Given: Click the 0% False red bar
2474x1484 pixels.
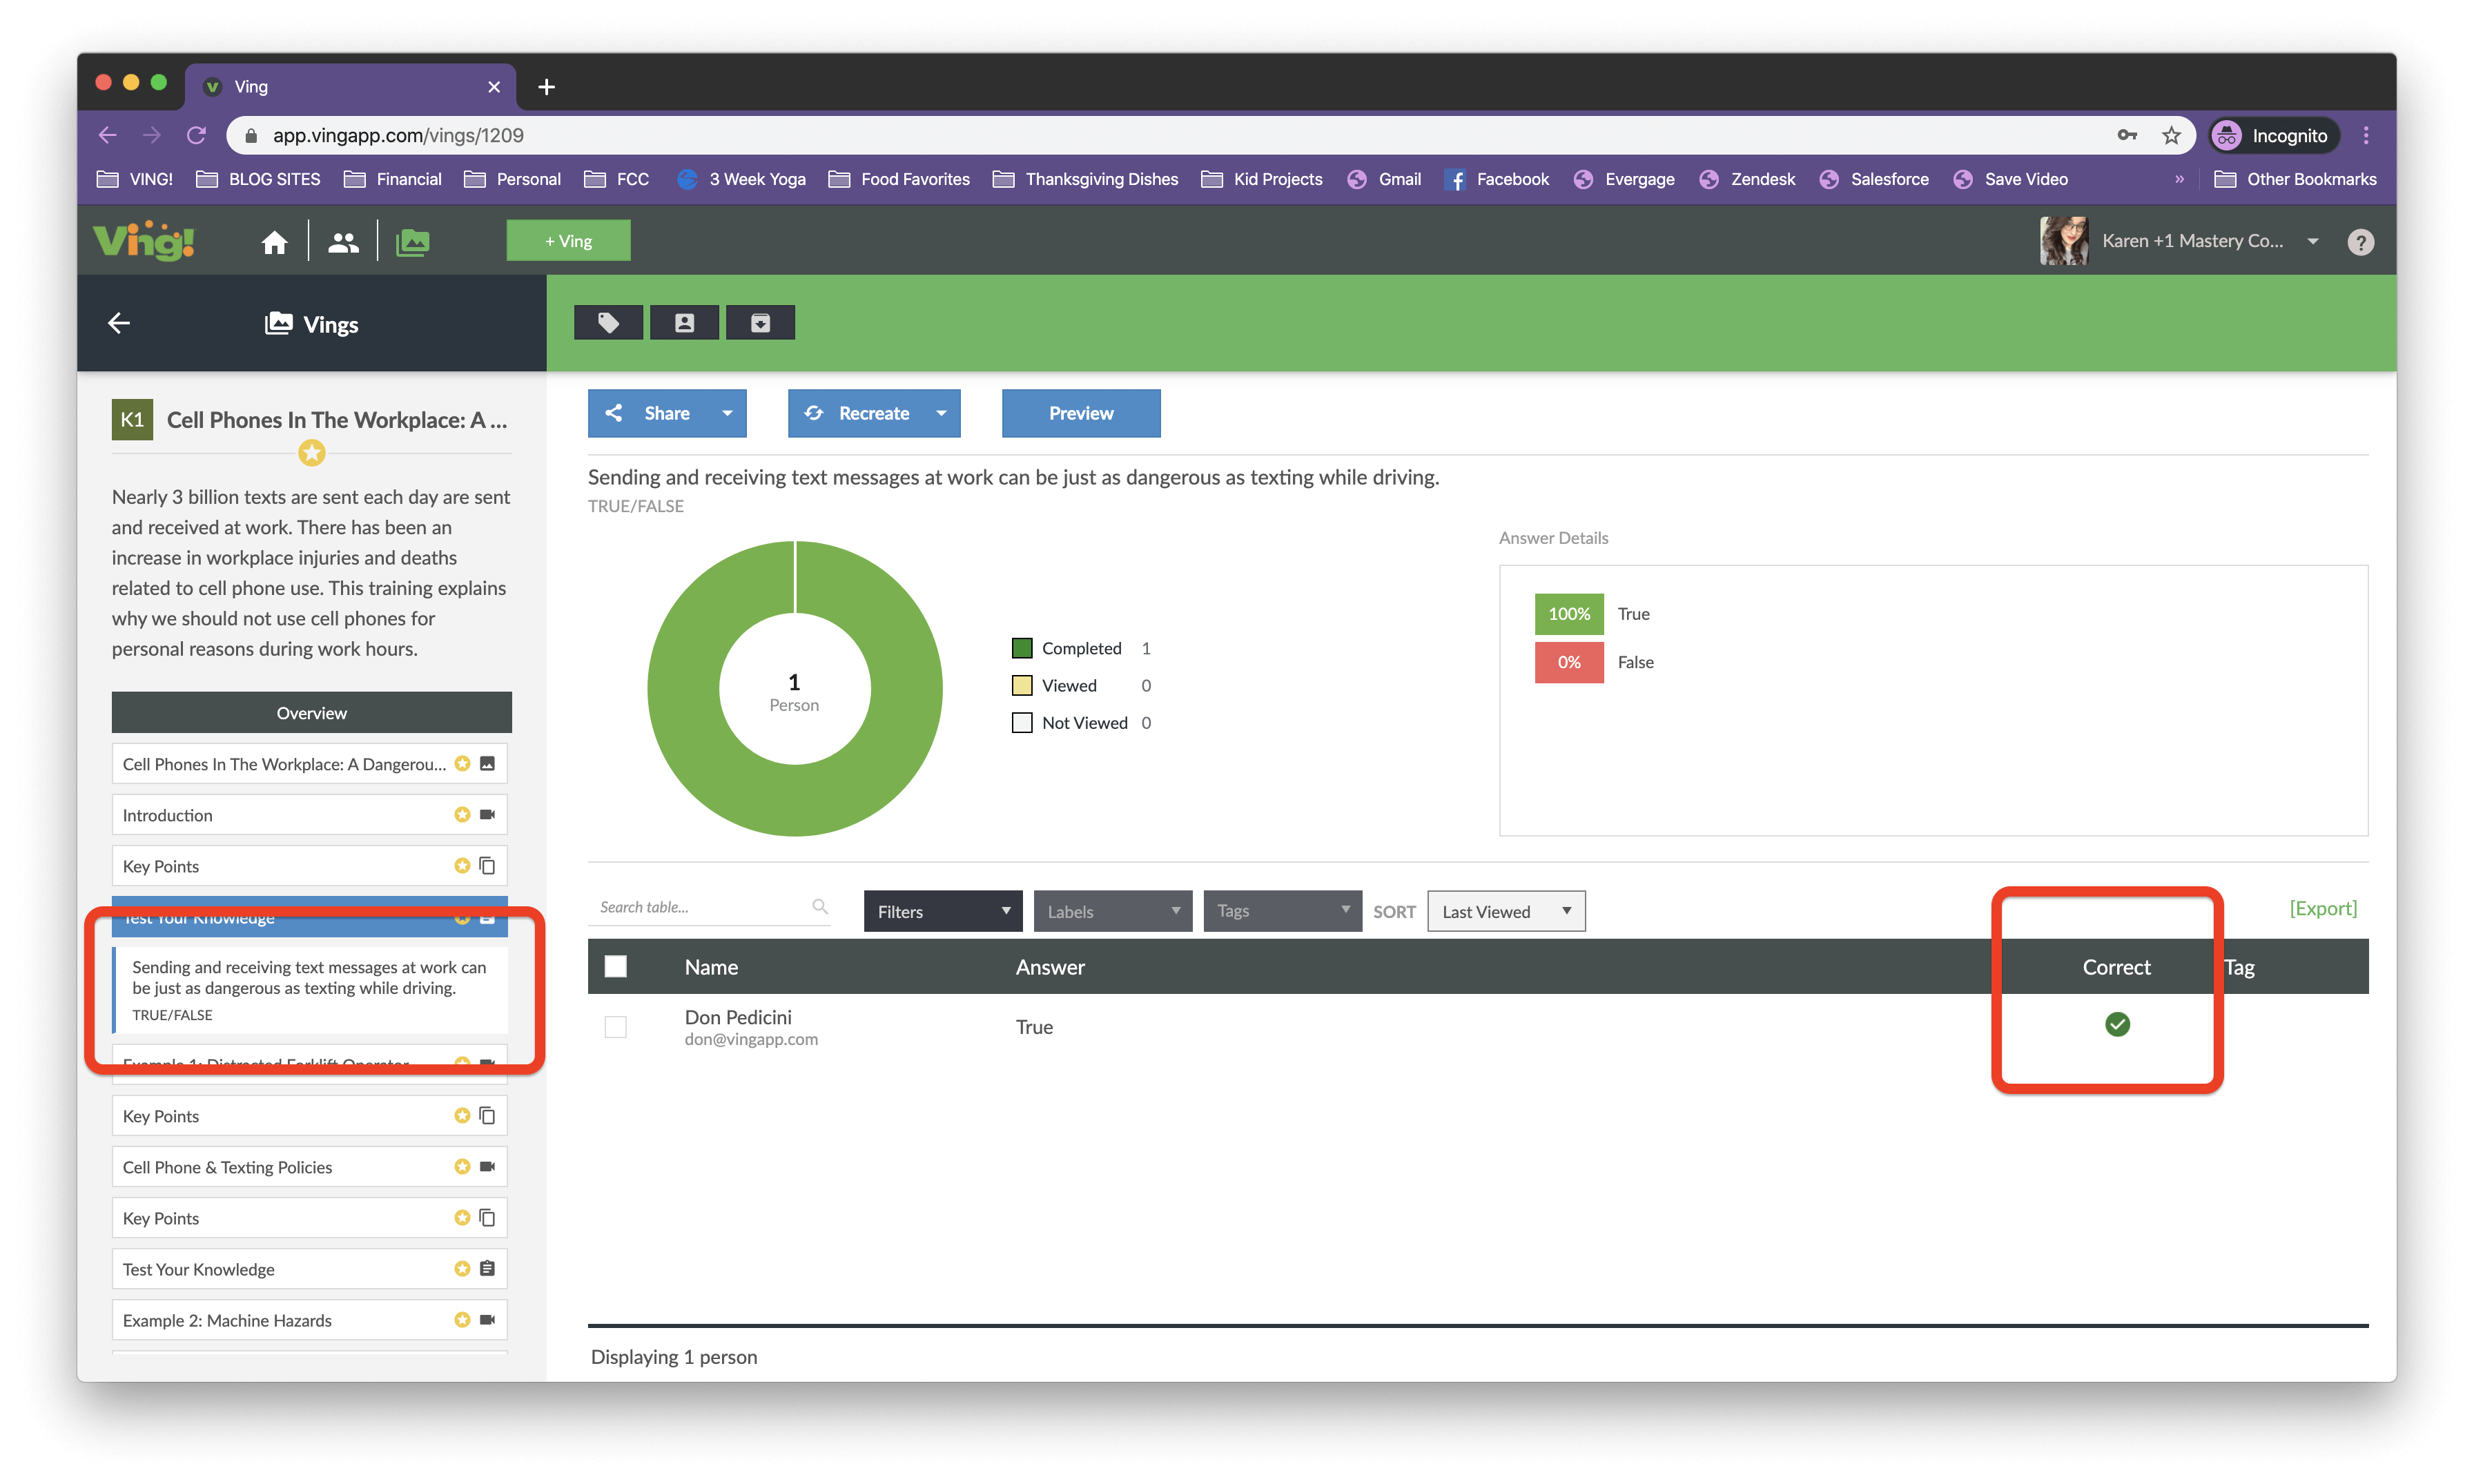Looking at the screenshot, I should point(1569,662).
